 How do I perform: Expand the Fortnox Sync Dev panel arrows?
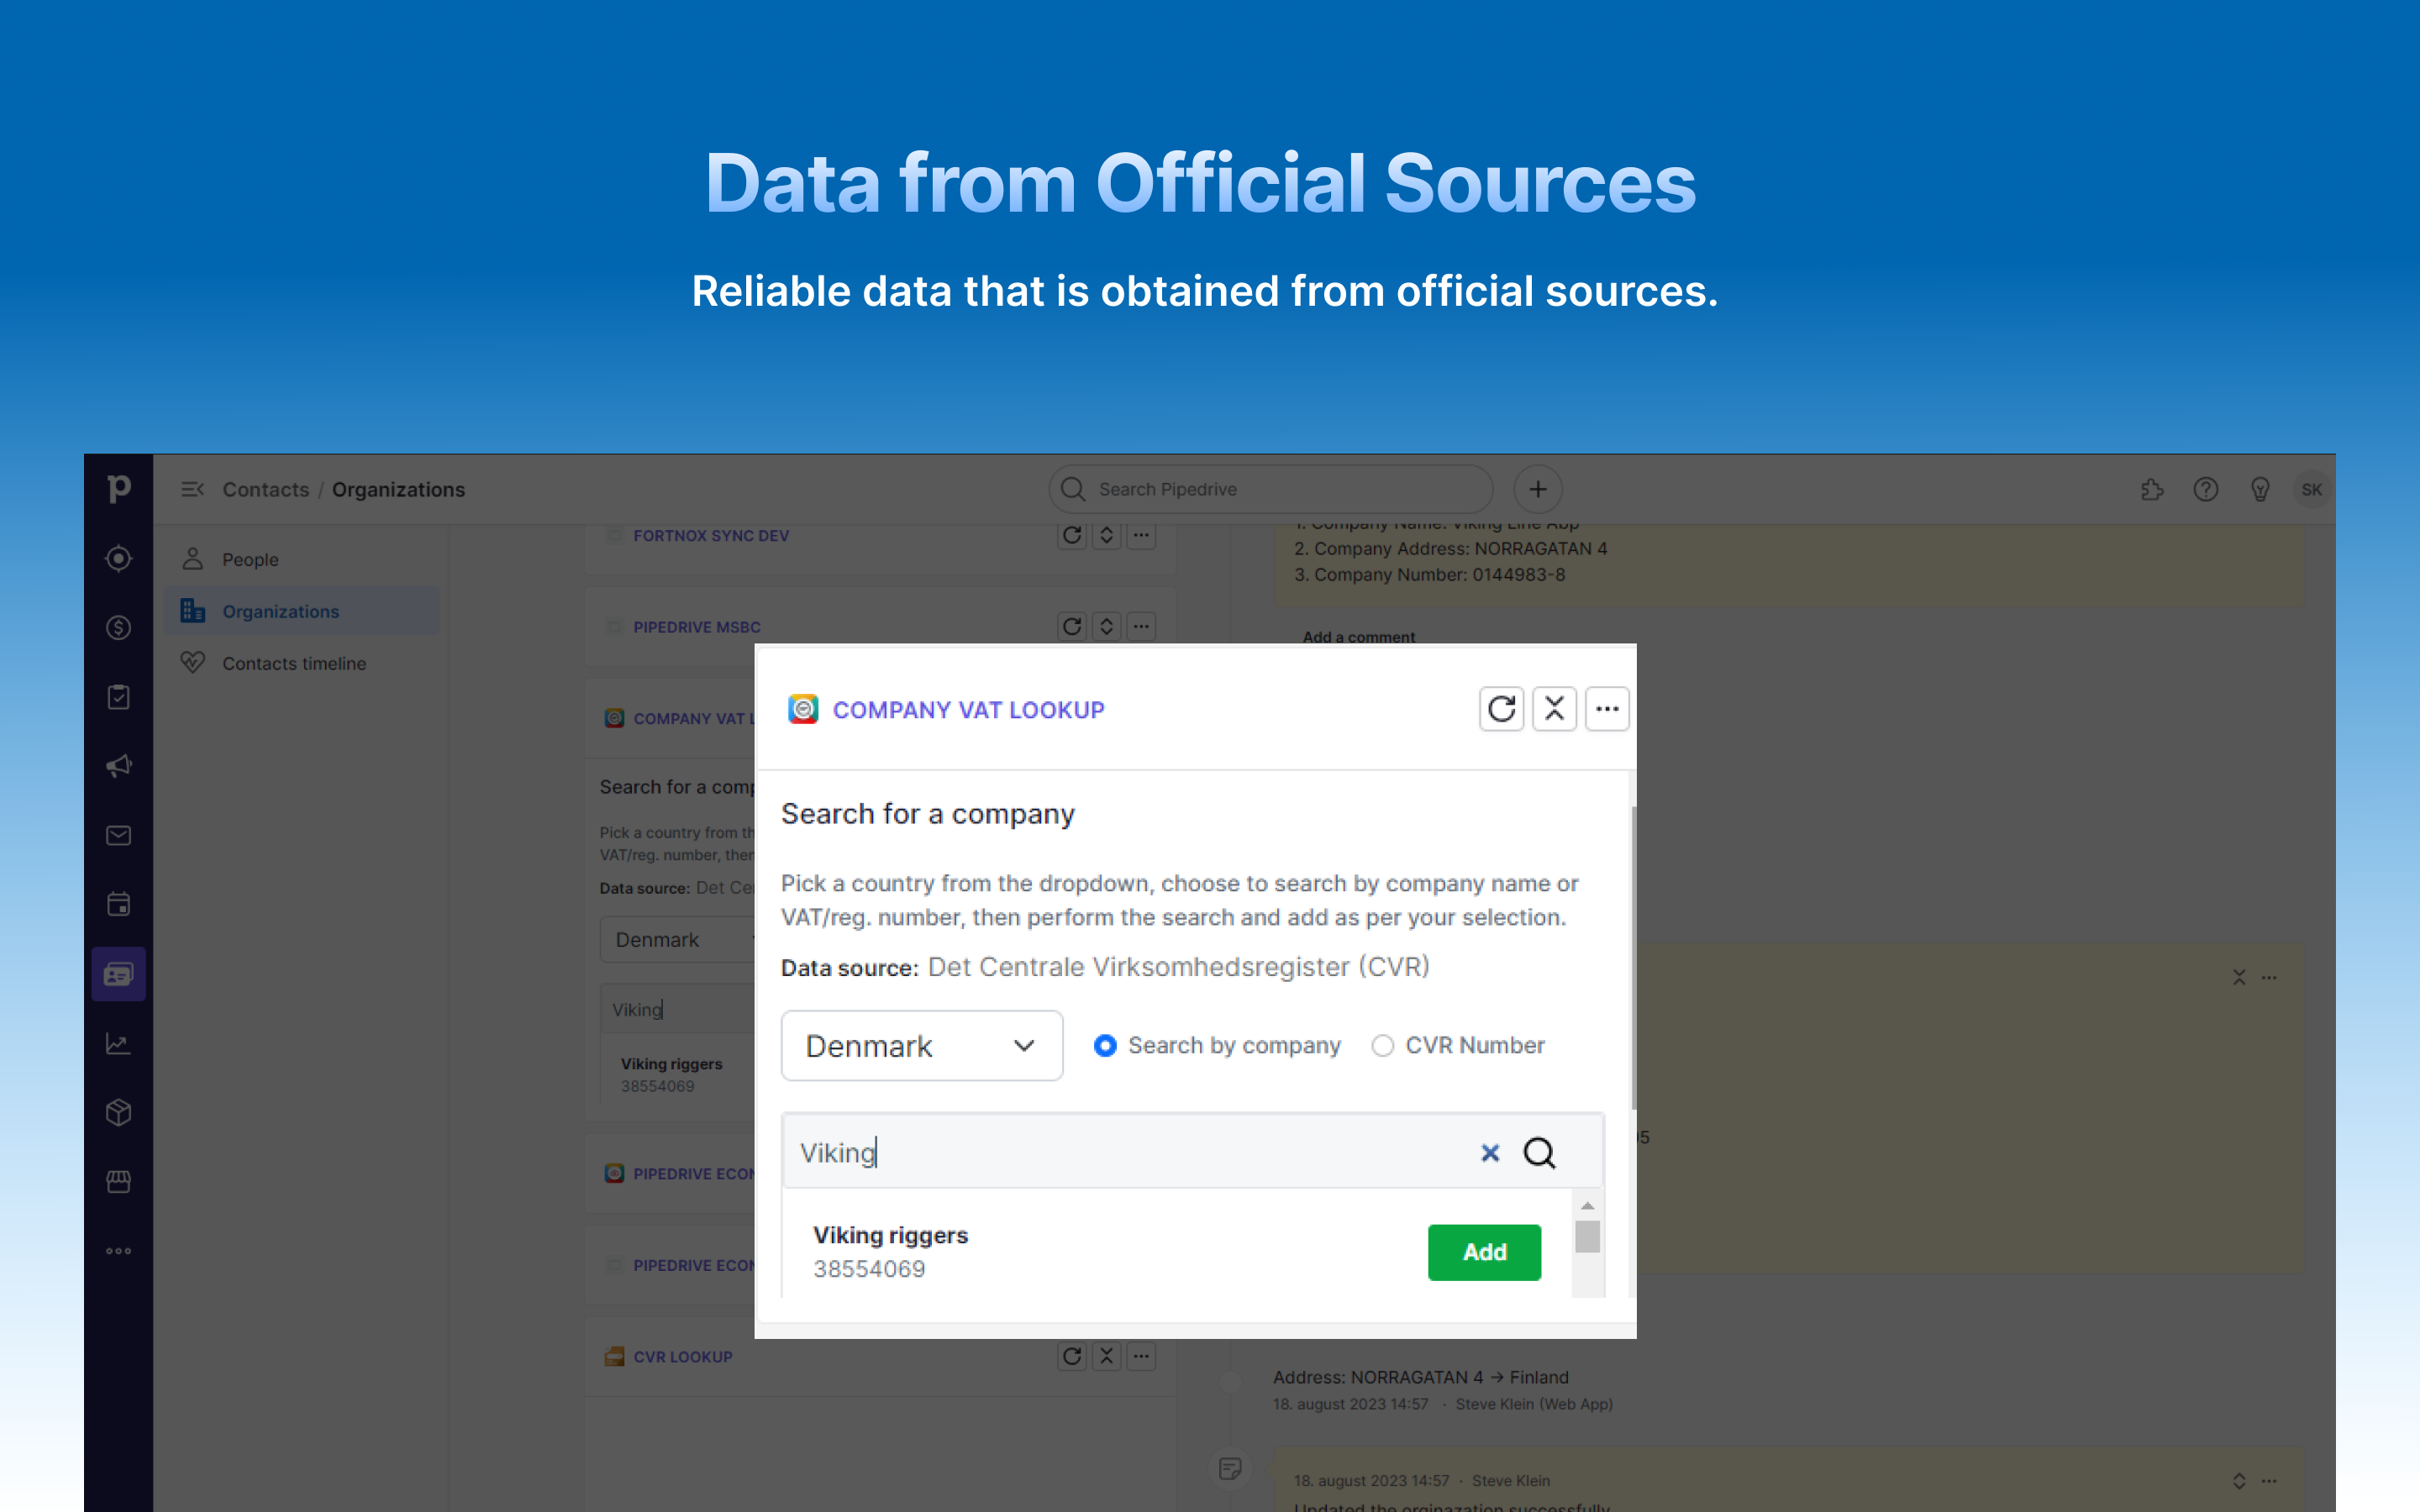pos(1106,536)
